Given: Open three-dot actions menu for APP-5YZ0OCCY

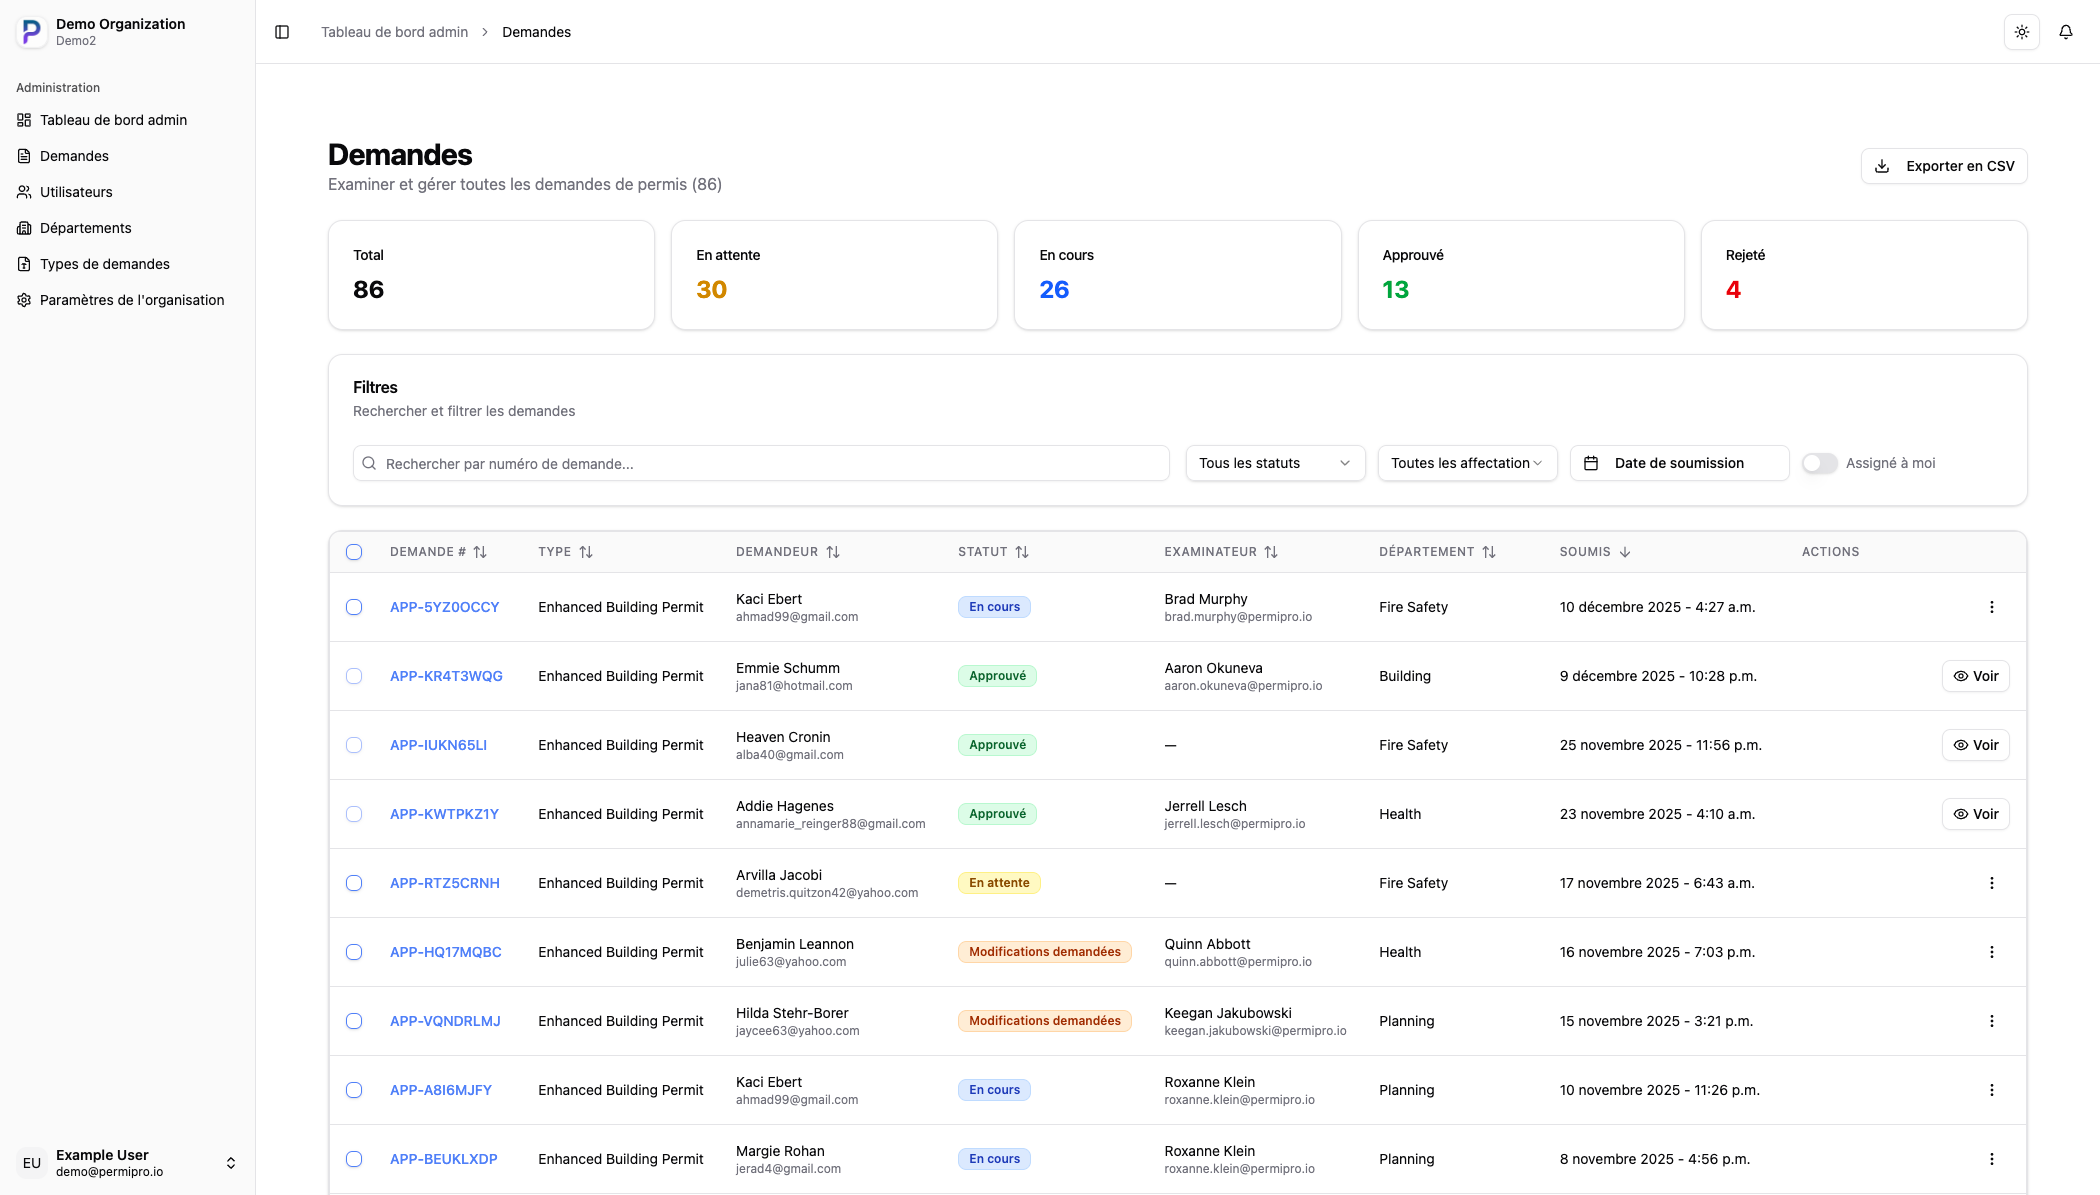Looking at the screenshot, I should point(1991,607).
